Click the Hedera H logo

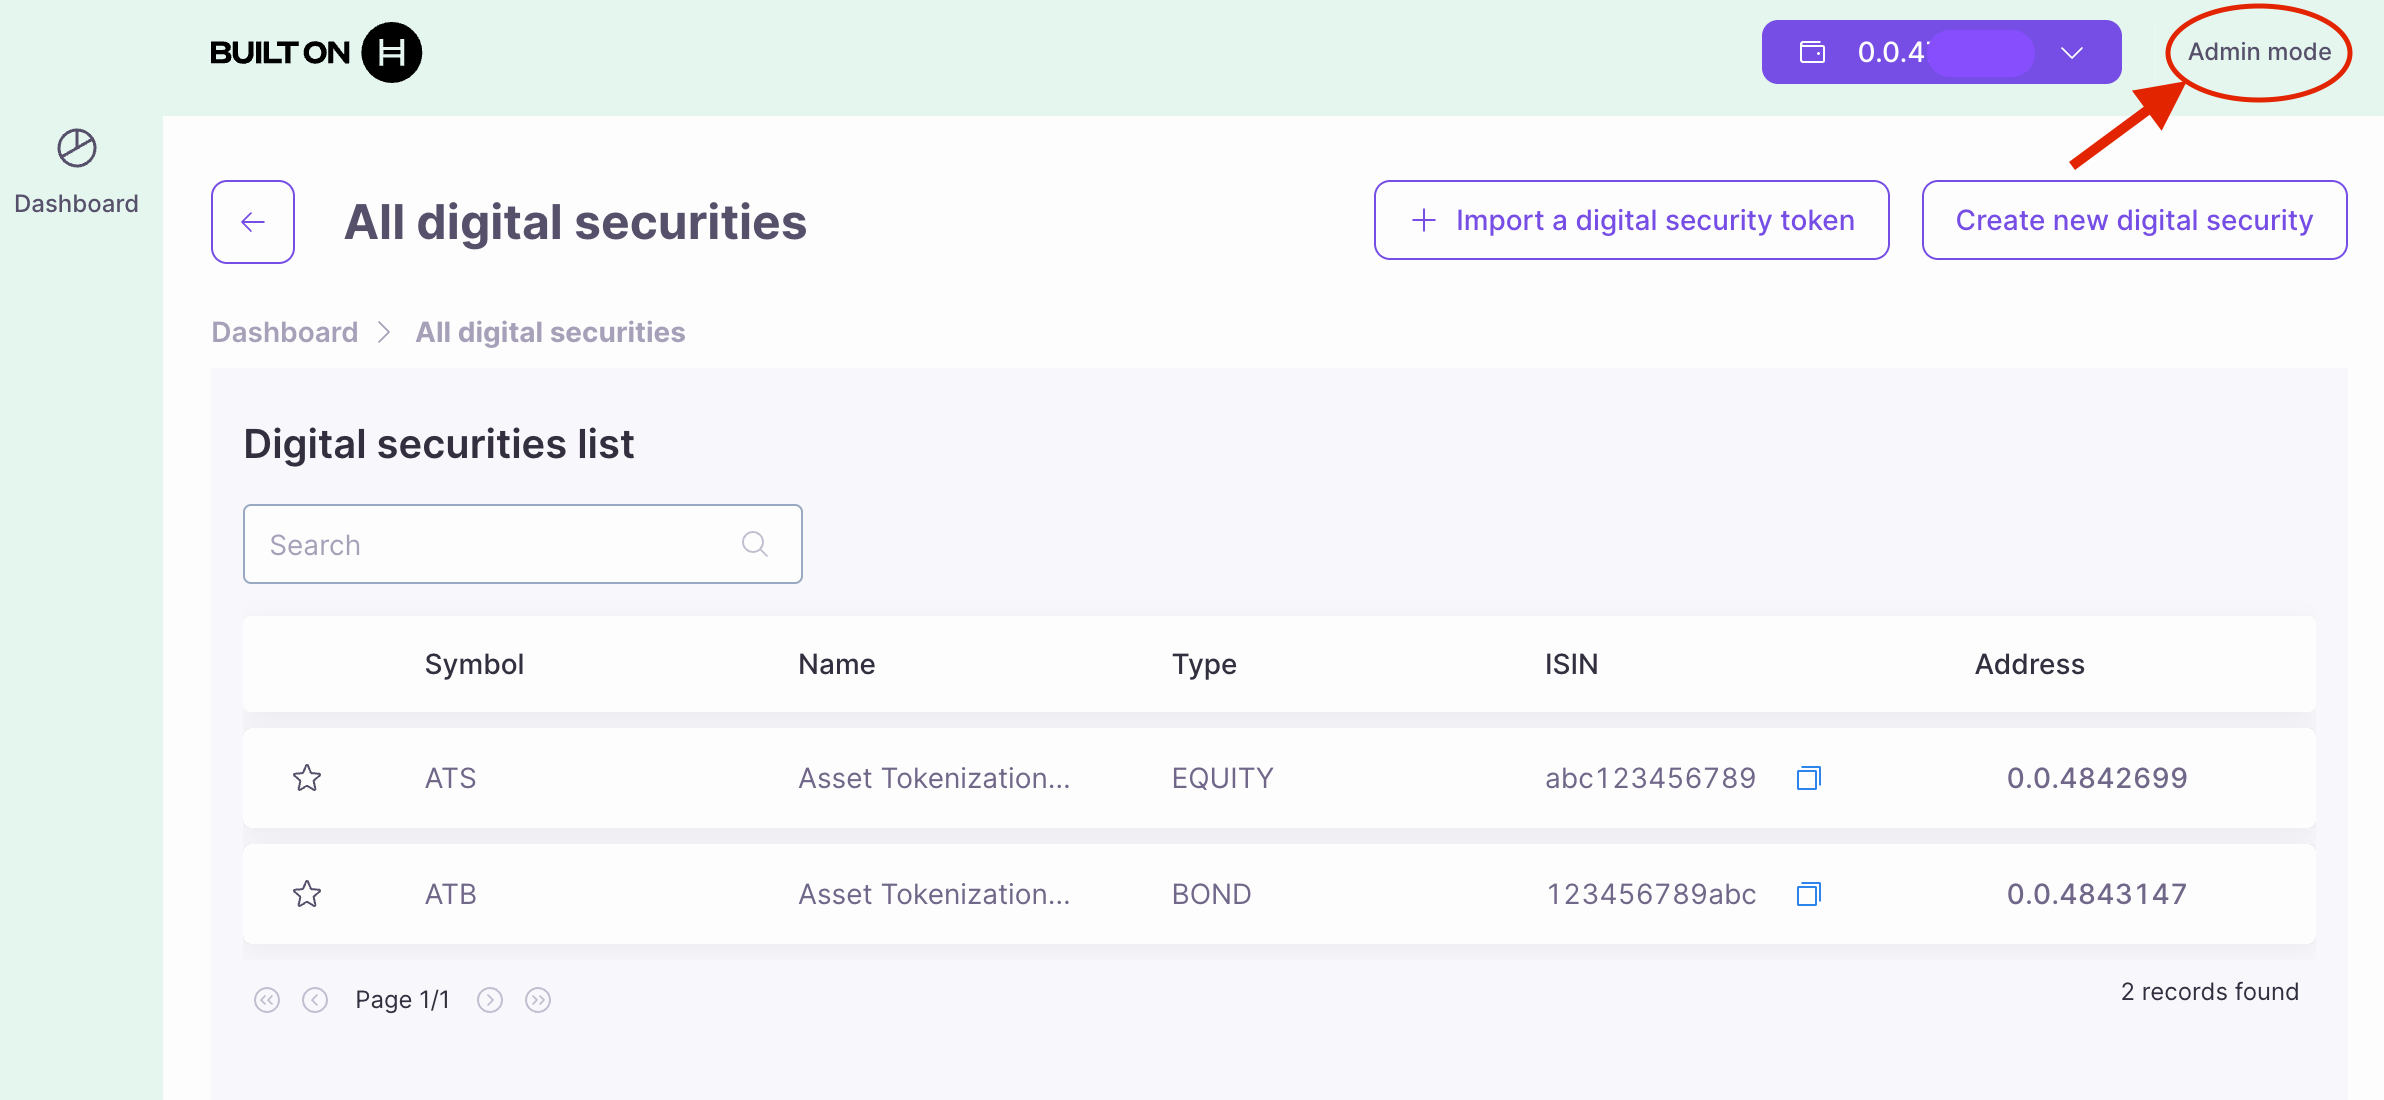pyautogui.click(x=391, y=53)
